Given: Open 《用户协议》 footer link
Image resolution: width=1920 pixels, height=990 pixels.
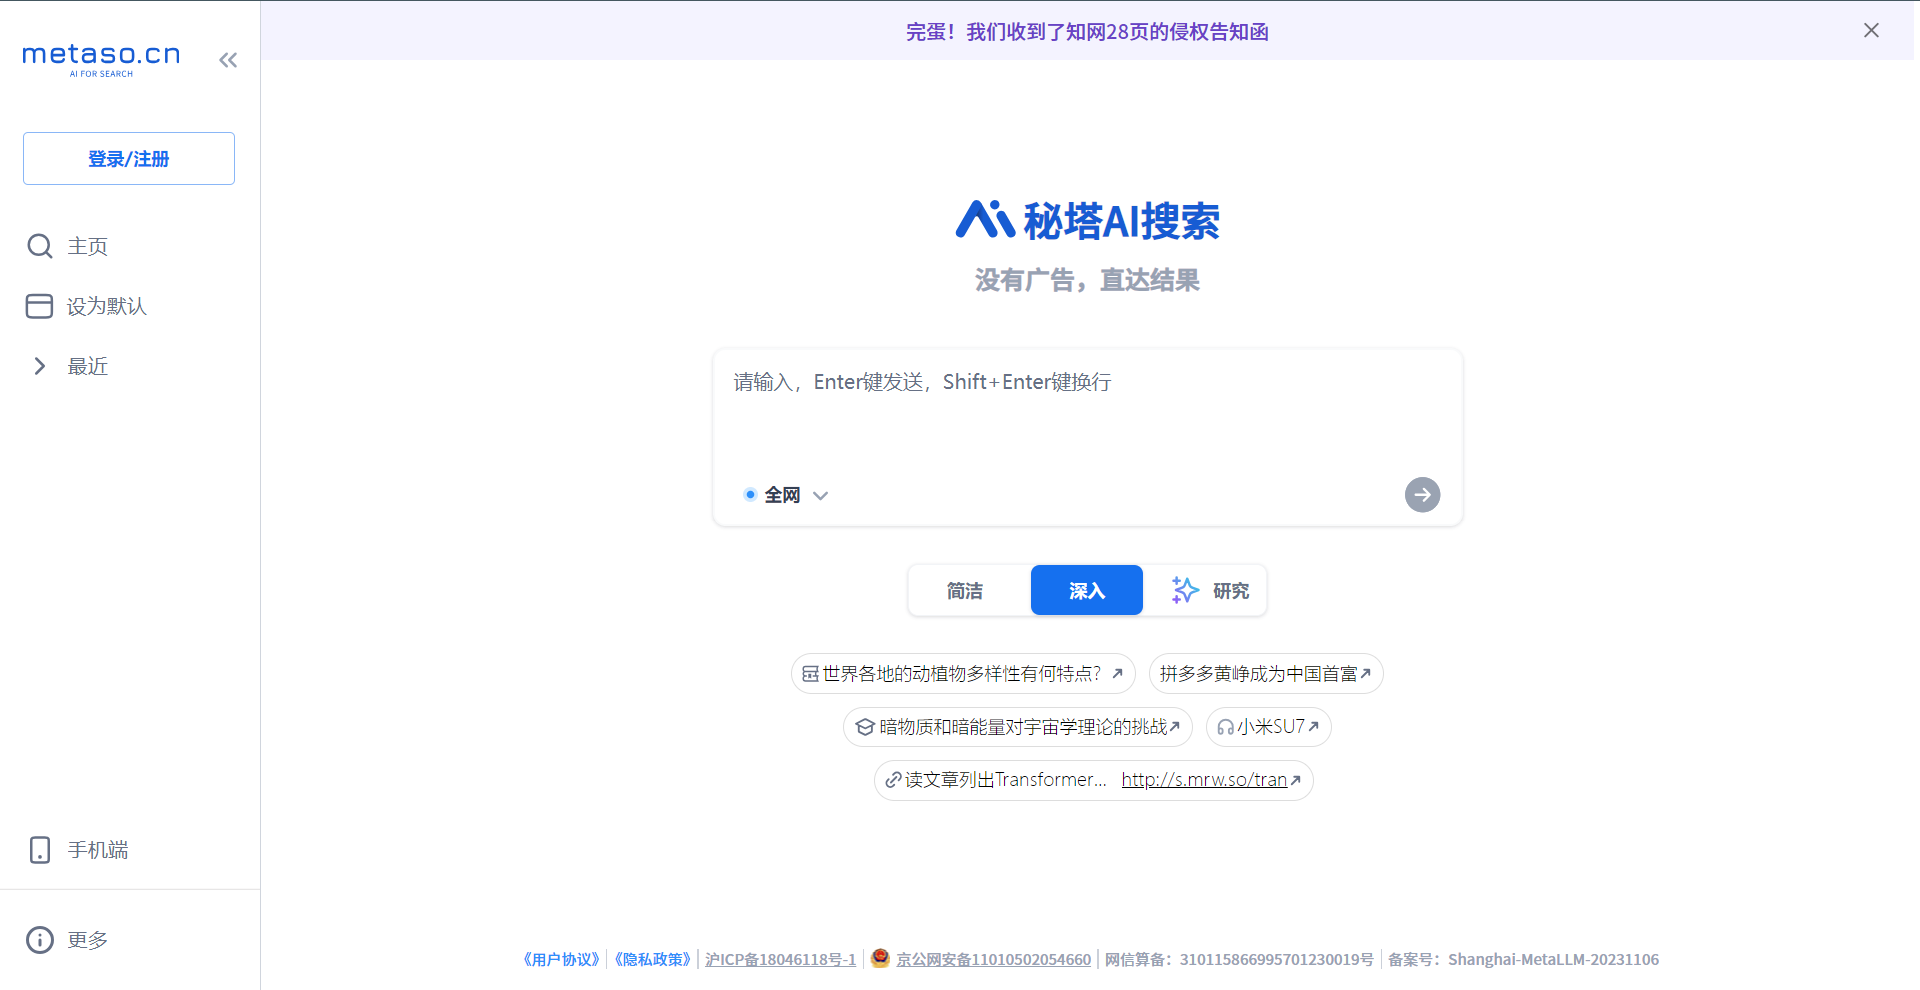Looking at the screenshot, I should 561,959.
